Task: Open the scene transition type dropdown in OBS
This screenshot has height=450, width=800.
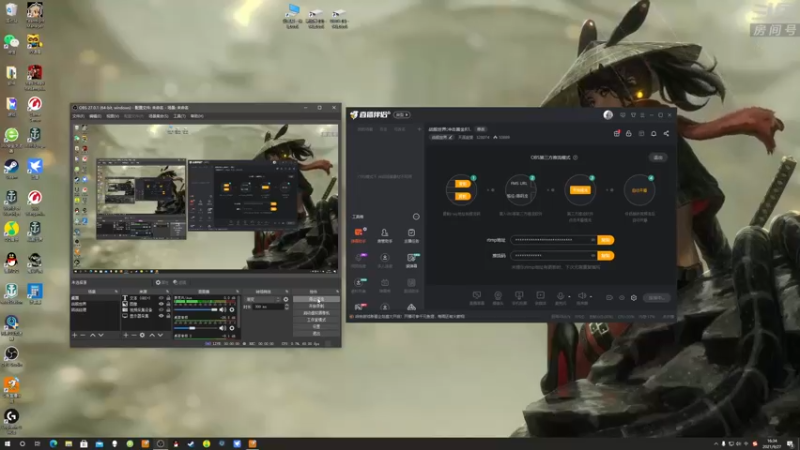Action: (x=263, y=299)
